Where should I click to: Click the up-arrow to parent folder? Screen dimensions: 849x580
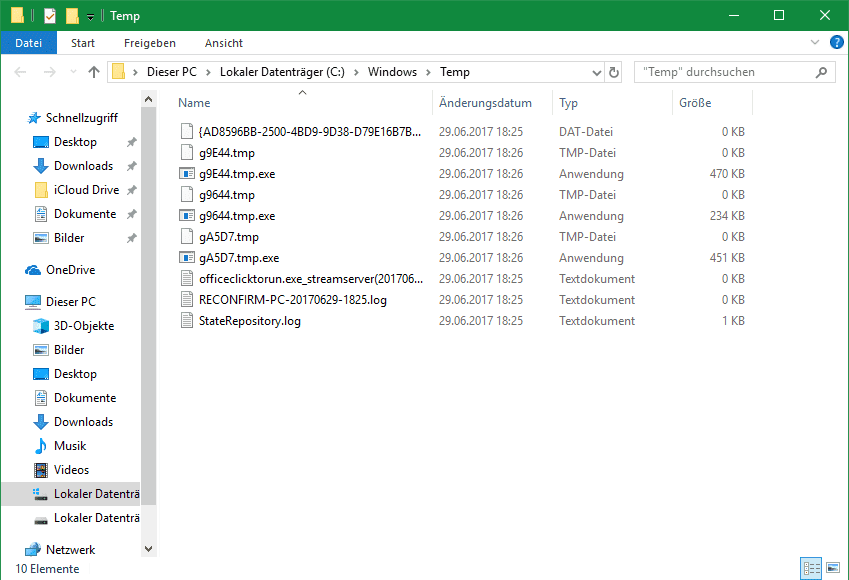coord(94,72)
